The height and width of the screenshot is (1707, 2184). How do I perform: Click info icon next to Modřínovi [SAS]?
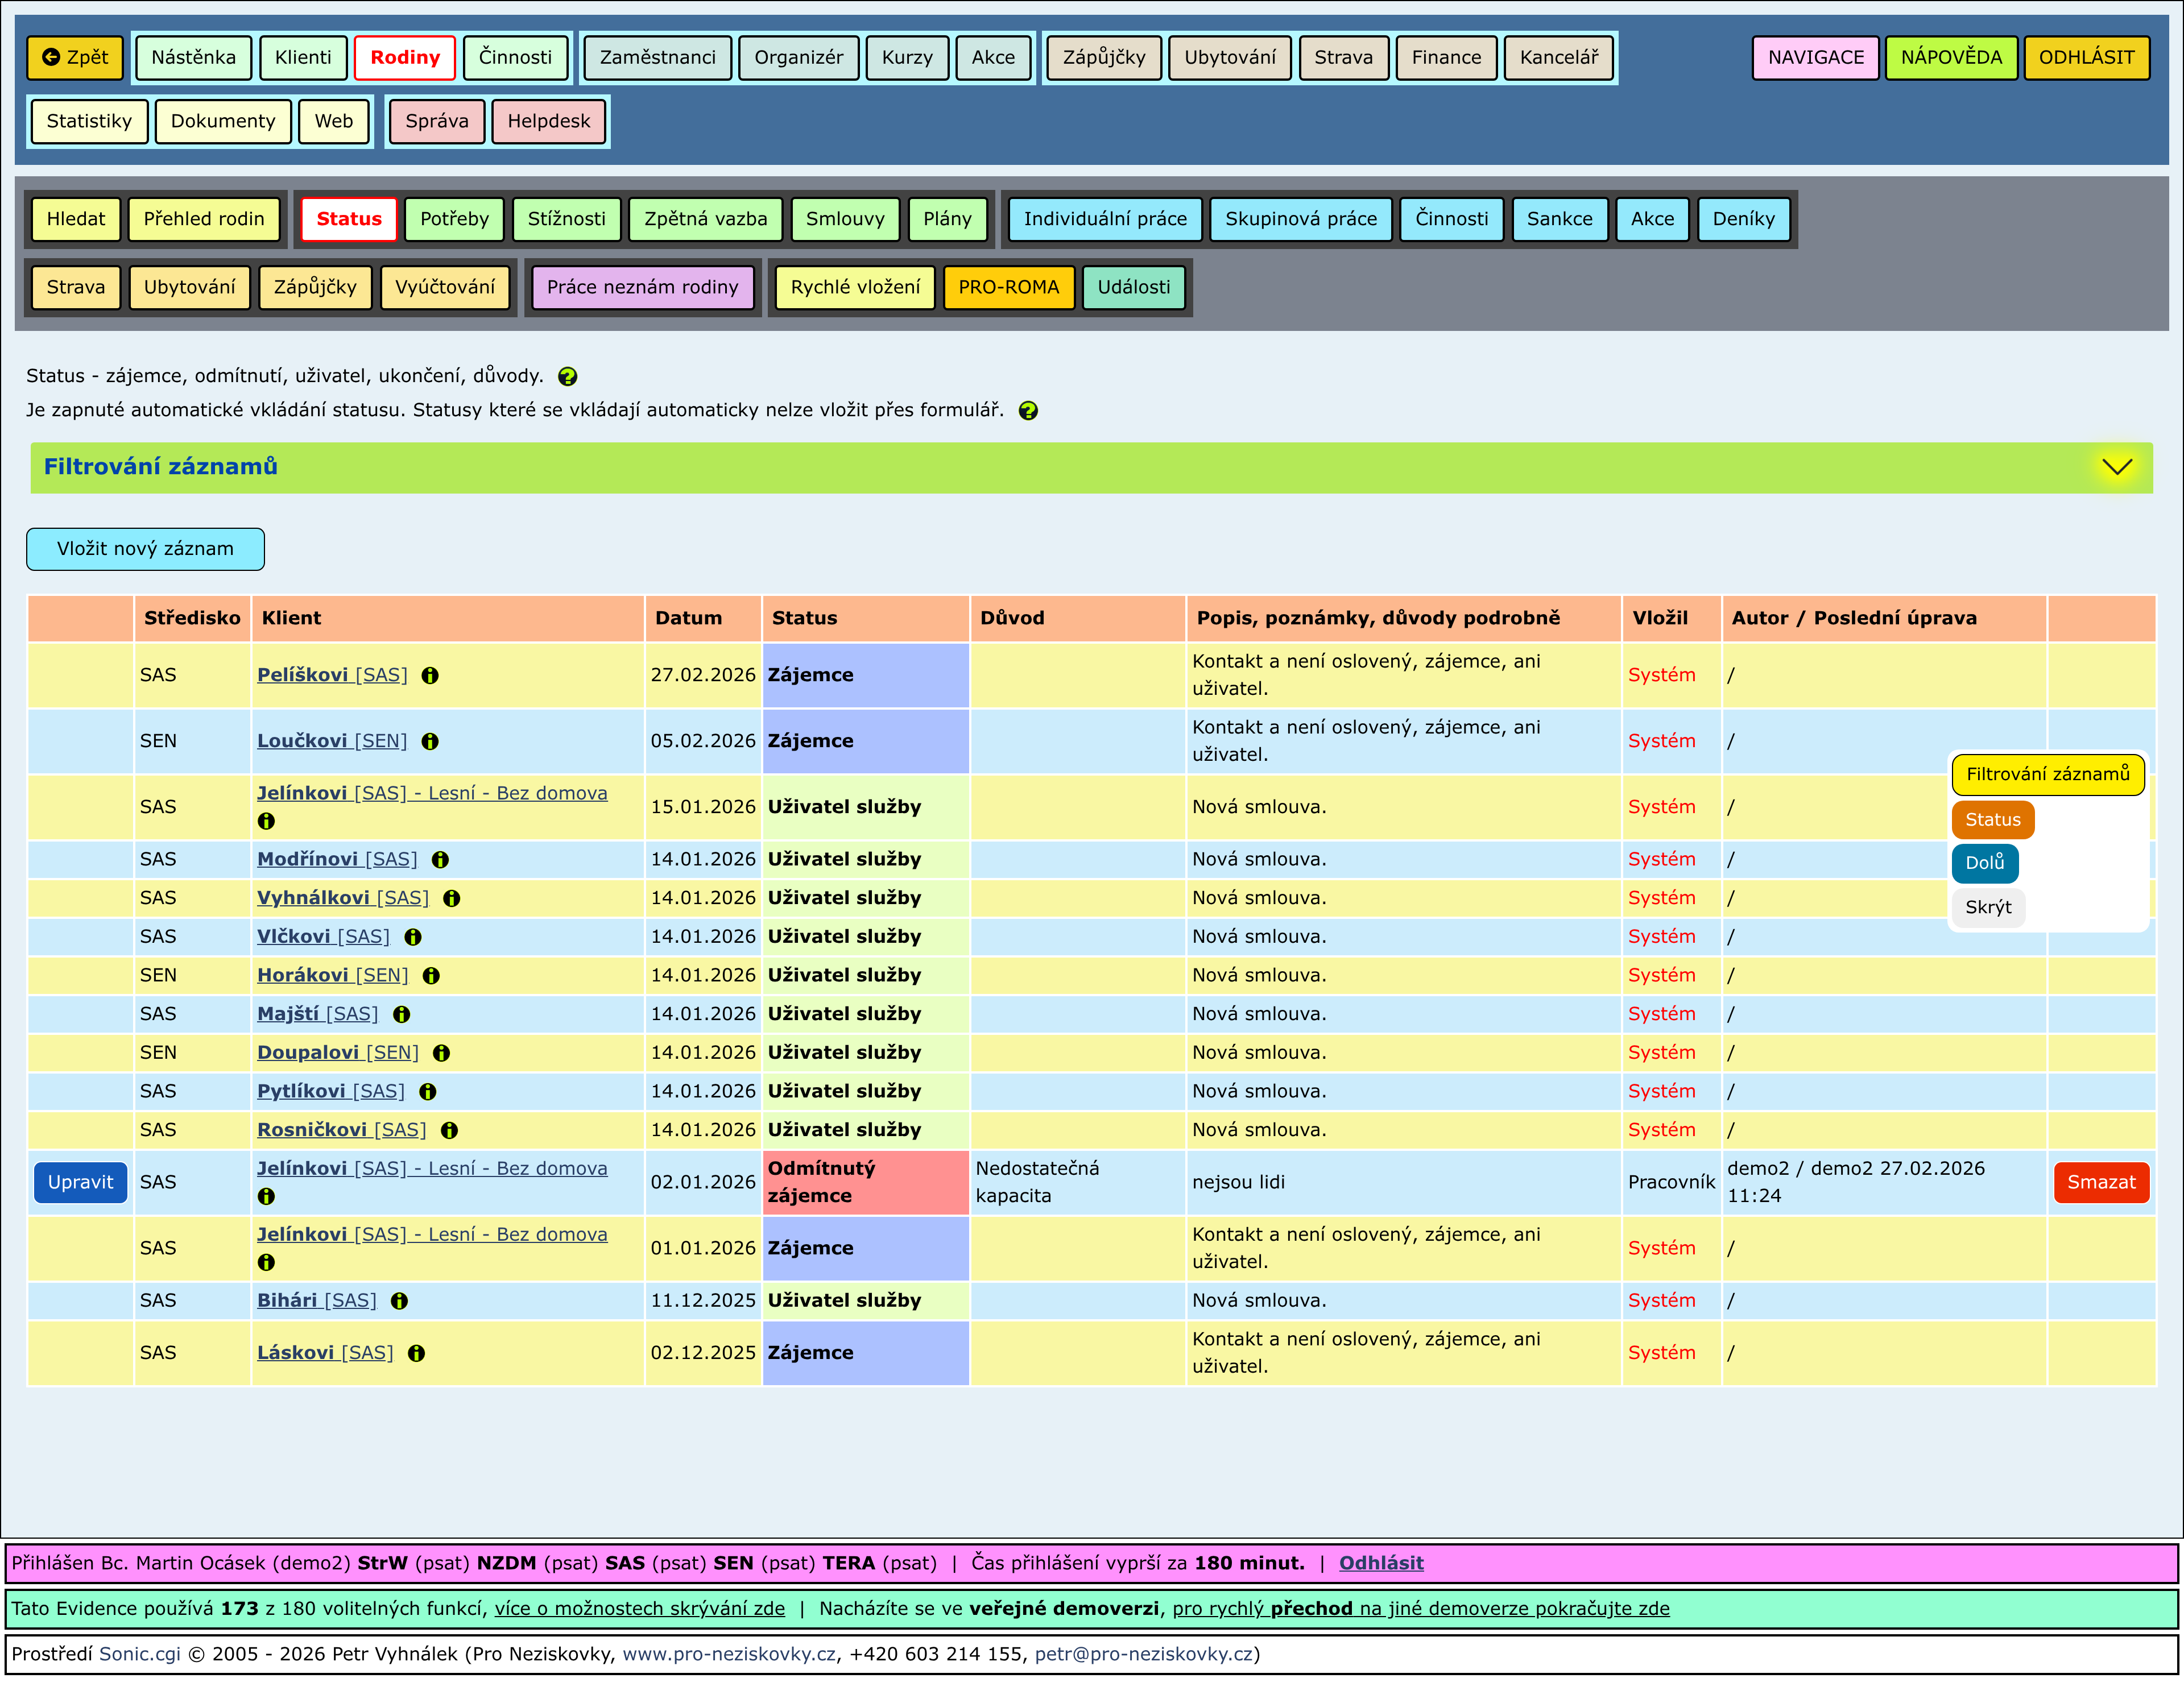pos(440,859)
